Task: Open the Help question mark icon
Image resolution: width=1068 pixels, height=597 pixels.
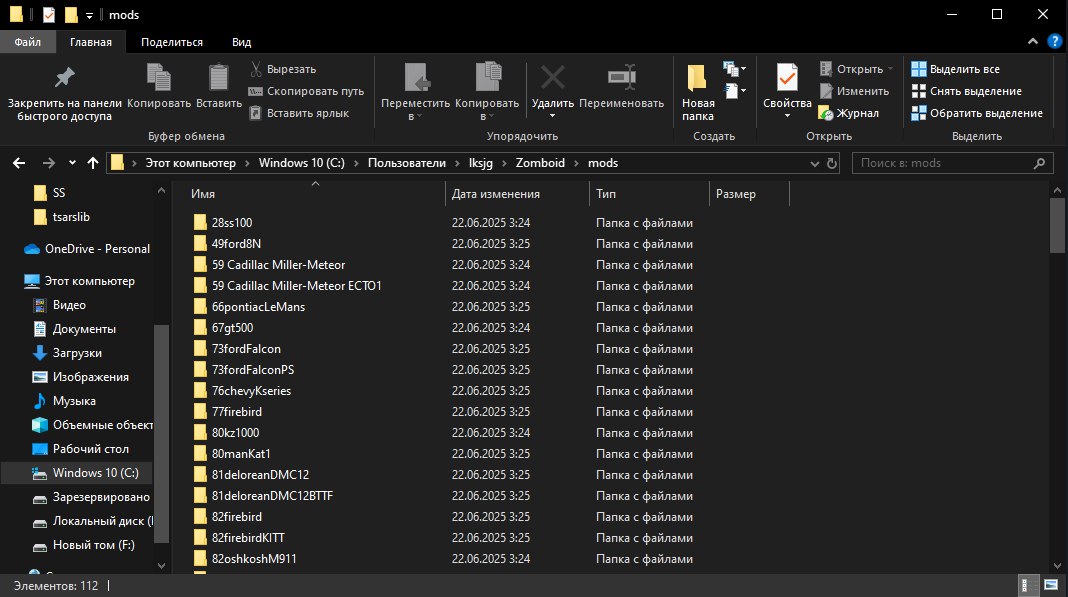Action: click(x=1054, y=42)
